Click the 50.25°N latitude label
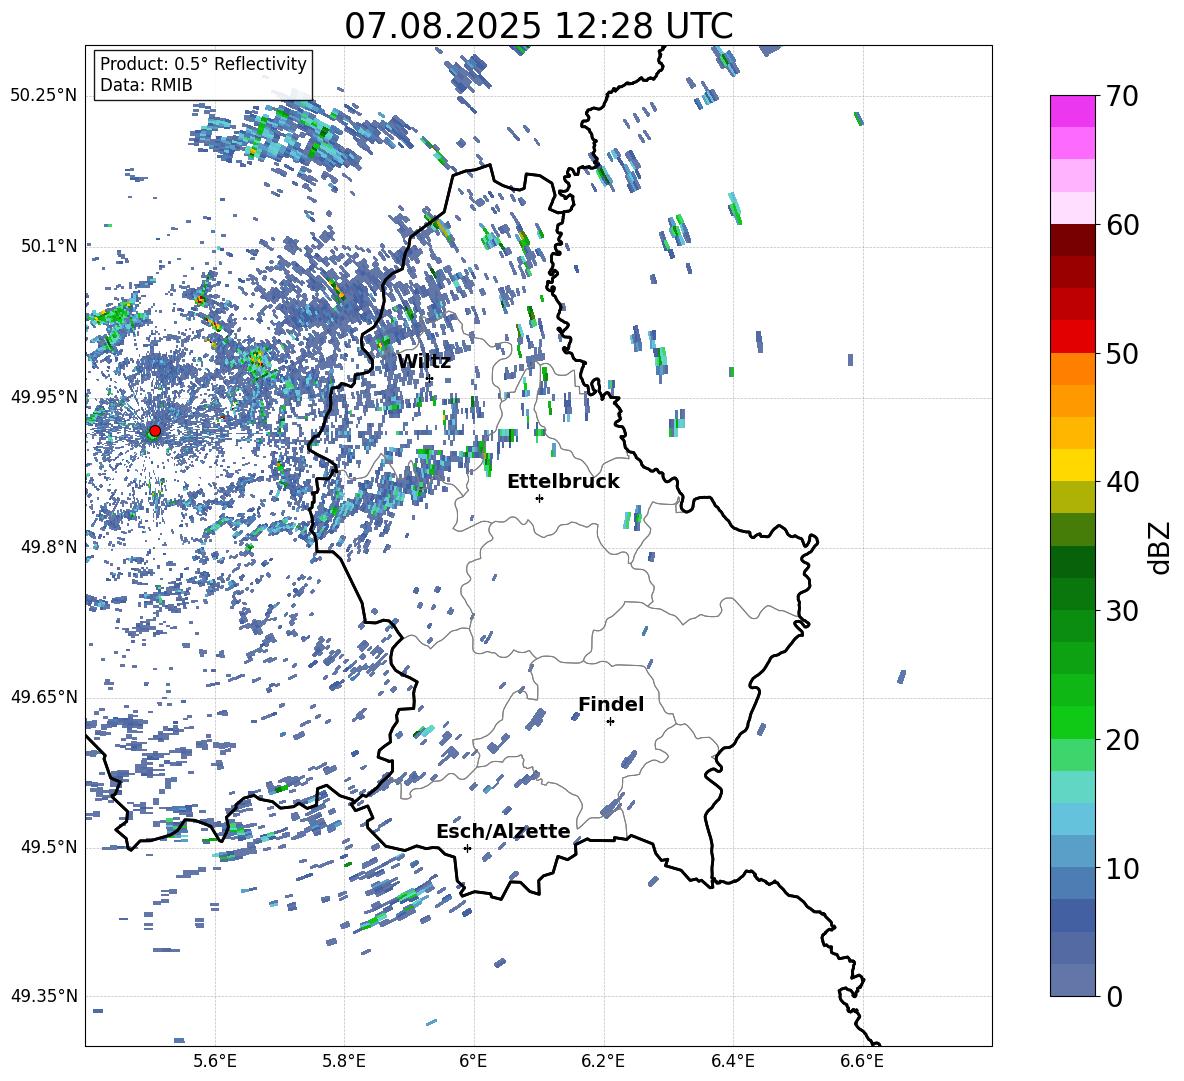 click(43, 96)
